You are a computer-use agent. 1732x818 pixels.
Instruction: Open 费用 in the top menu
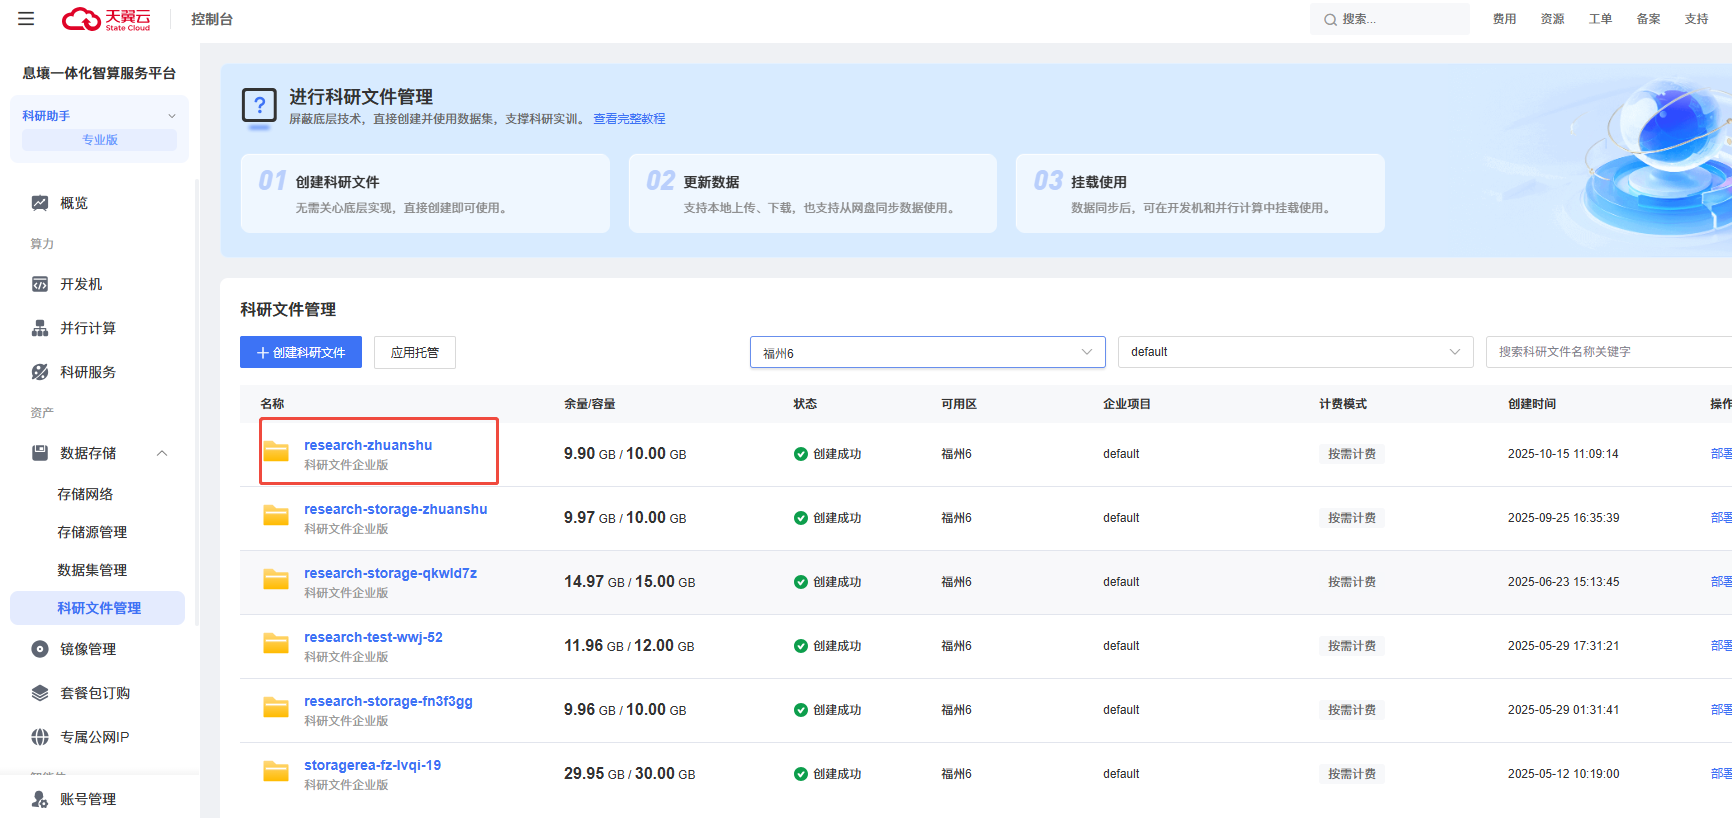click(1504, 19)
